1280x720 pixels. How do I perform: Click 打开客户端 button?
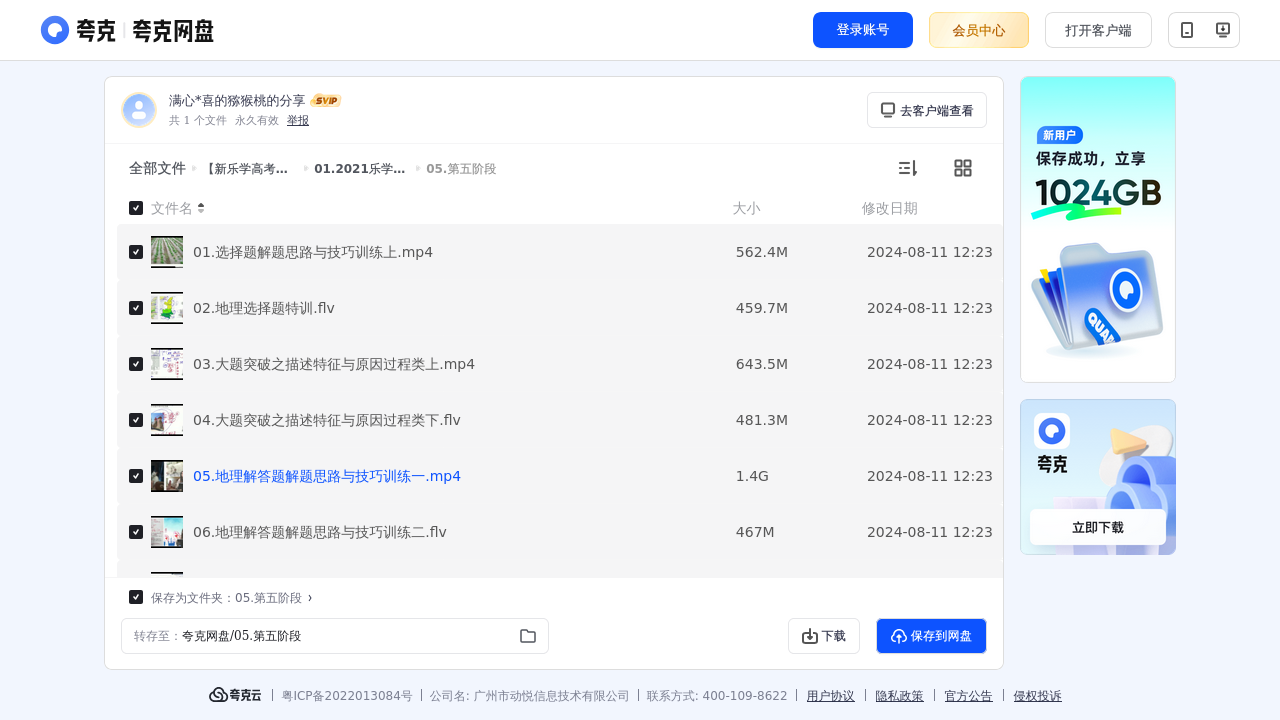pyautogui.click(x=1098, y=30)
